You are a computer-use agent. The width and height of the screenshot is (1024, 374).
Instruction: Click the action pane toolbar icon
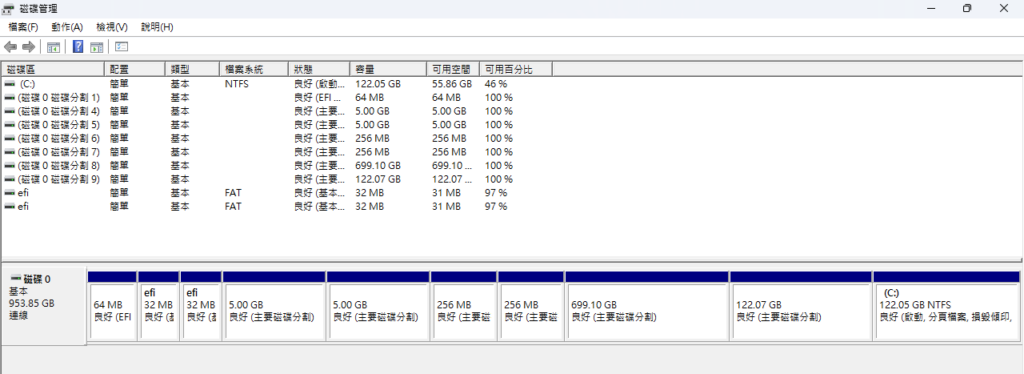point(97,47)
